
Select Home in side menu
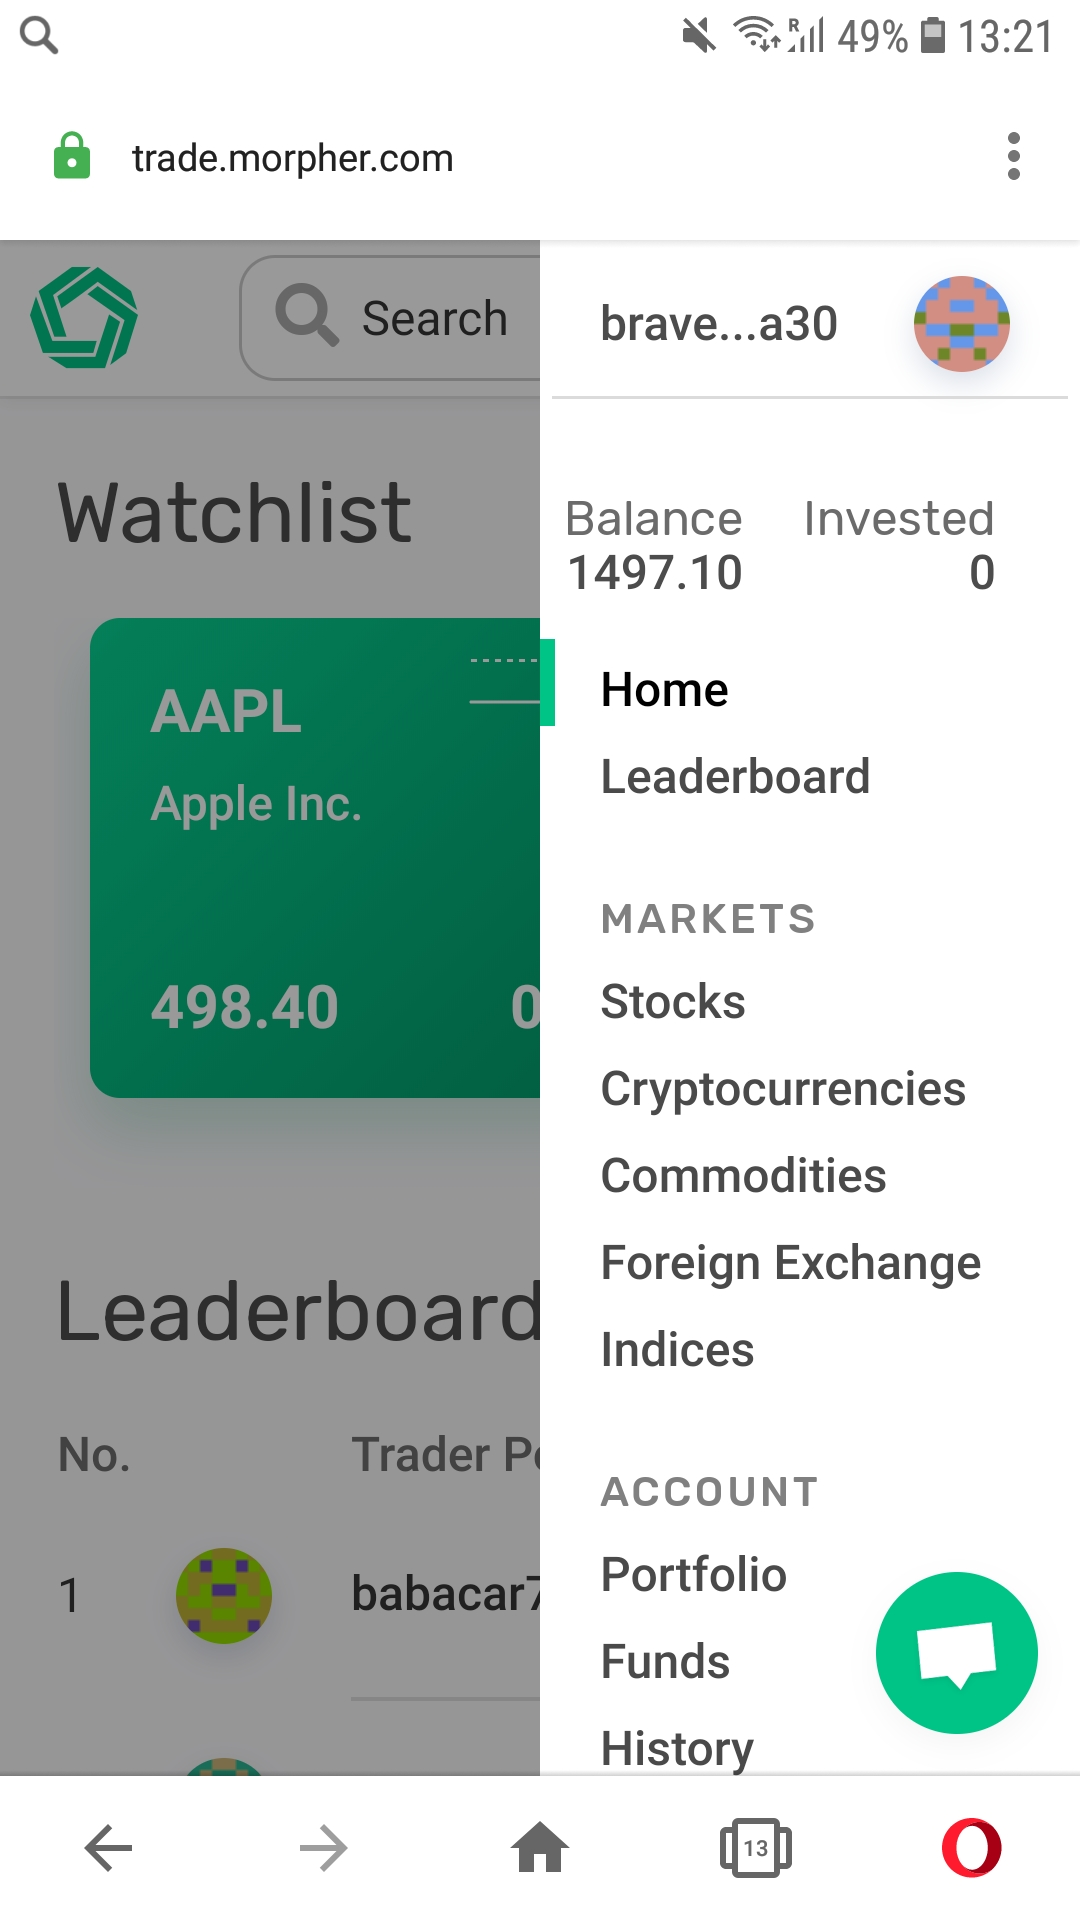(665, 690)
